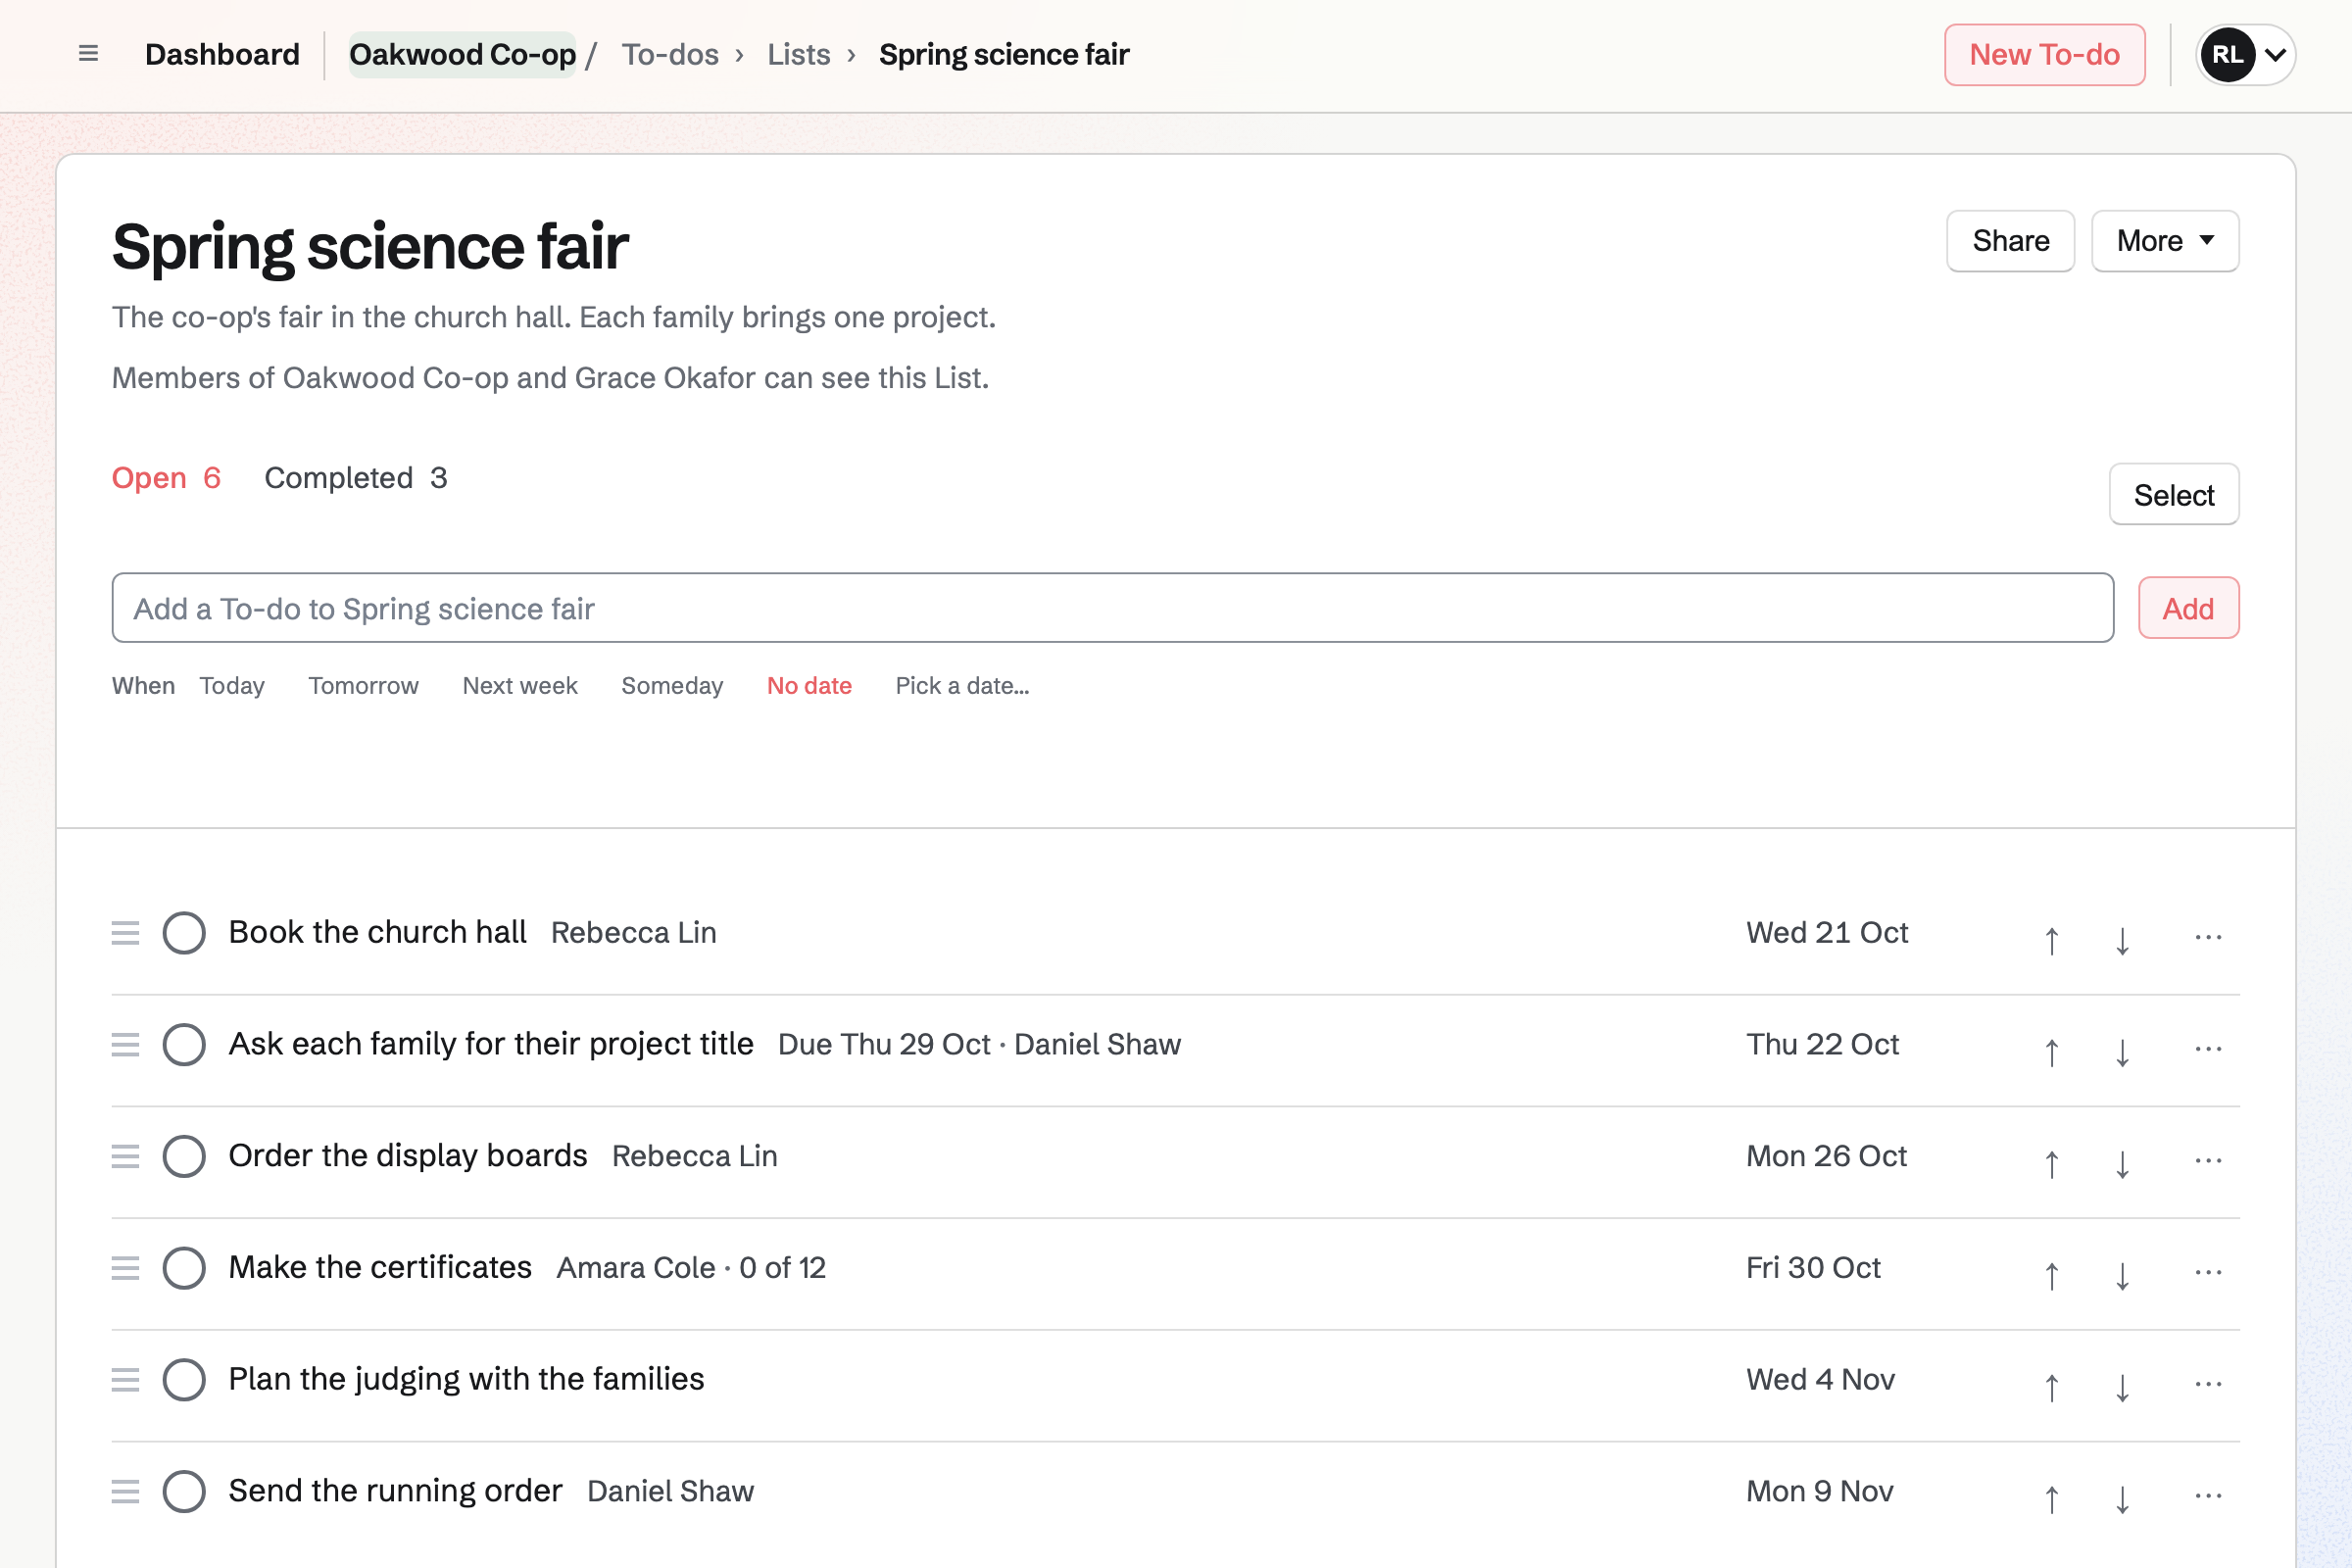The height and width of the screenshot is (1568, 2352).
Task: Go to To-dos breadcrumb
Action: [x=670, y=54]
